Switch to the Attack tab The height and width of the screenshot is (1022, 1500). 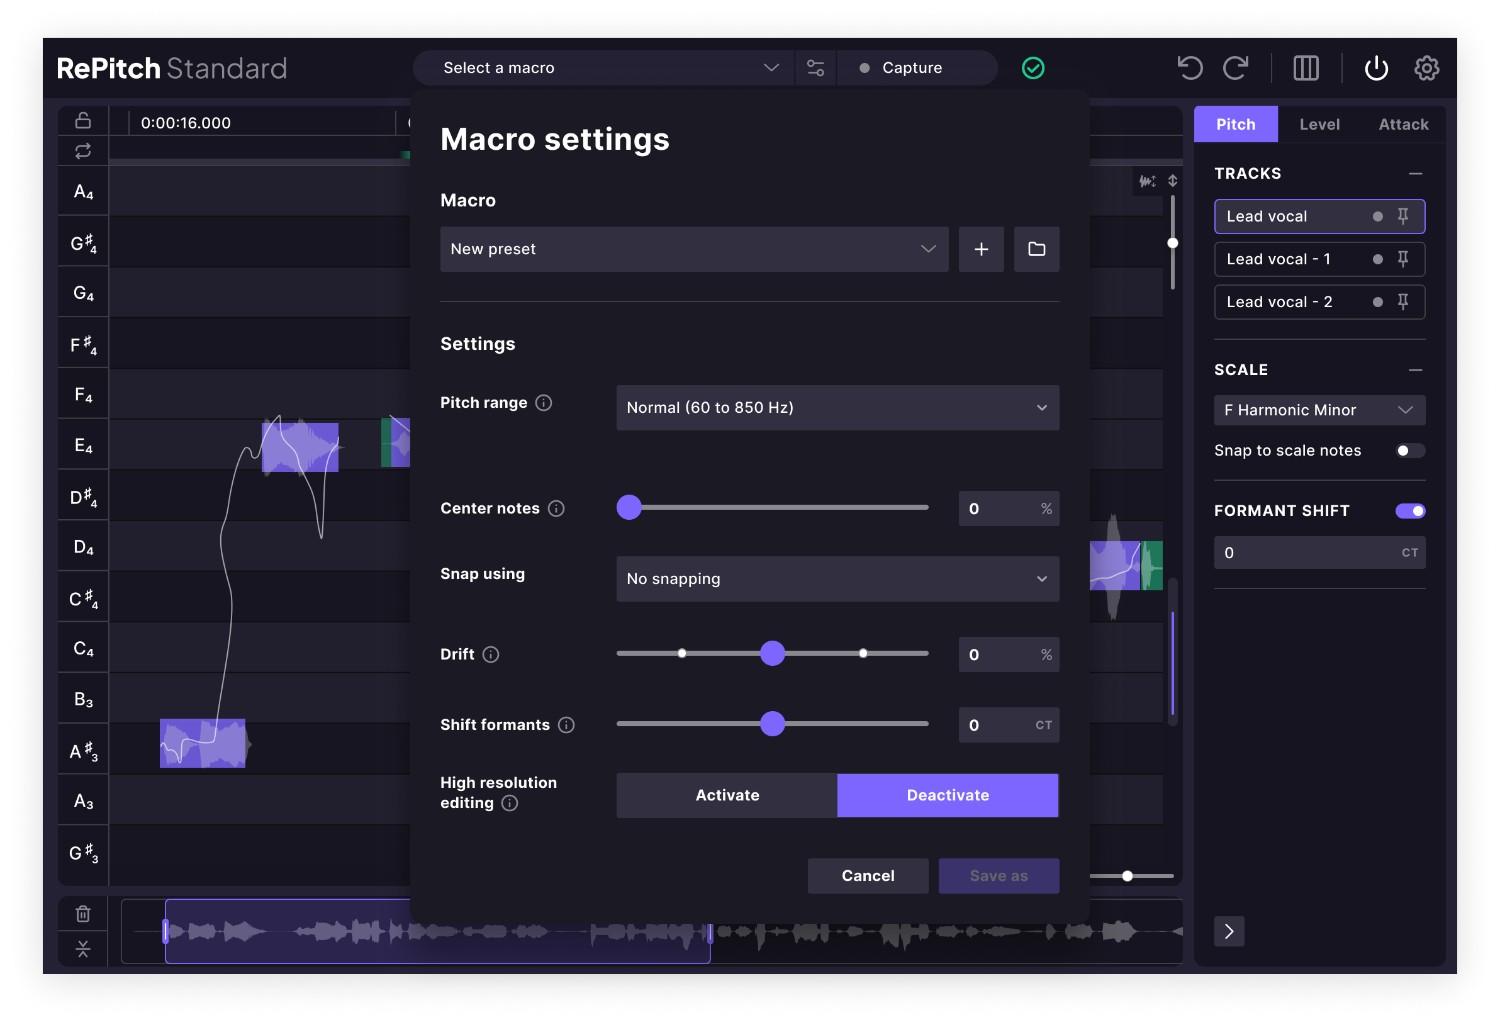point(1402,124)
